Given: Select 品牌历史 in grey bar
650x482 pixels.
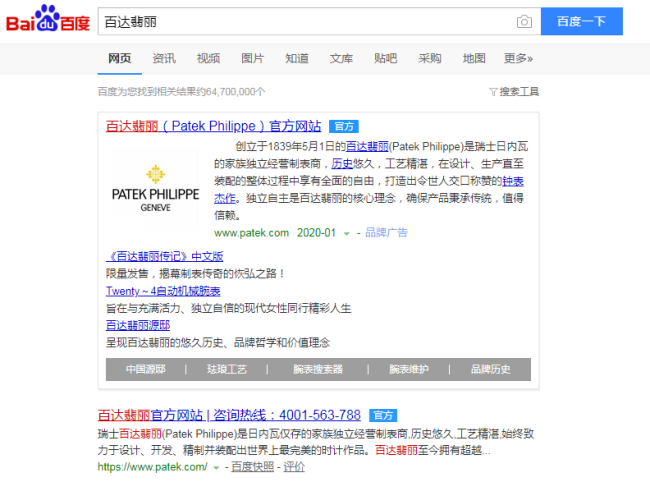Looking at the screenshot, I should coord(490,369).
